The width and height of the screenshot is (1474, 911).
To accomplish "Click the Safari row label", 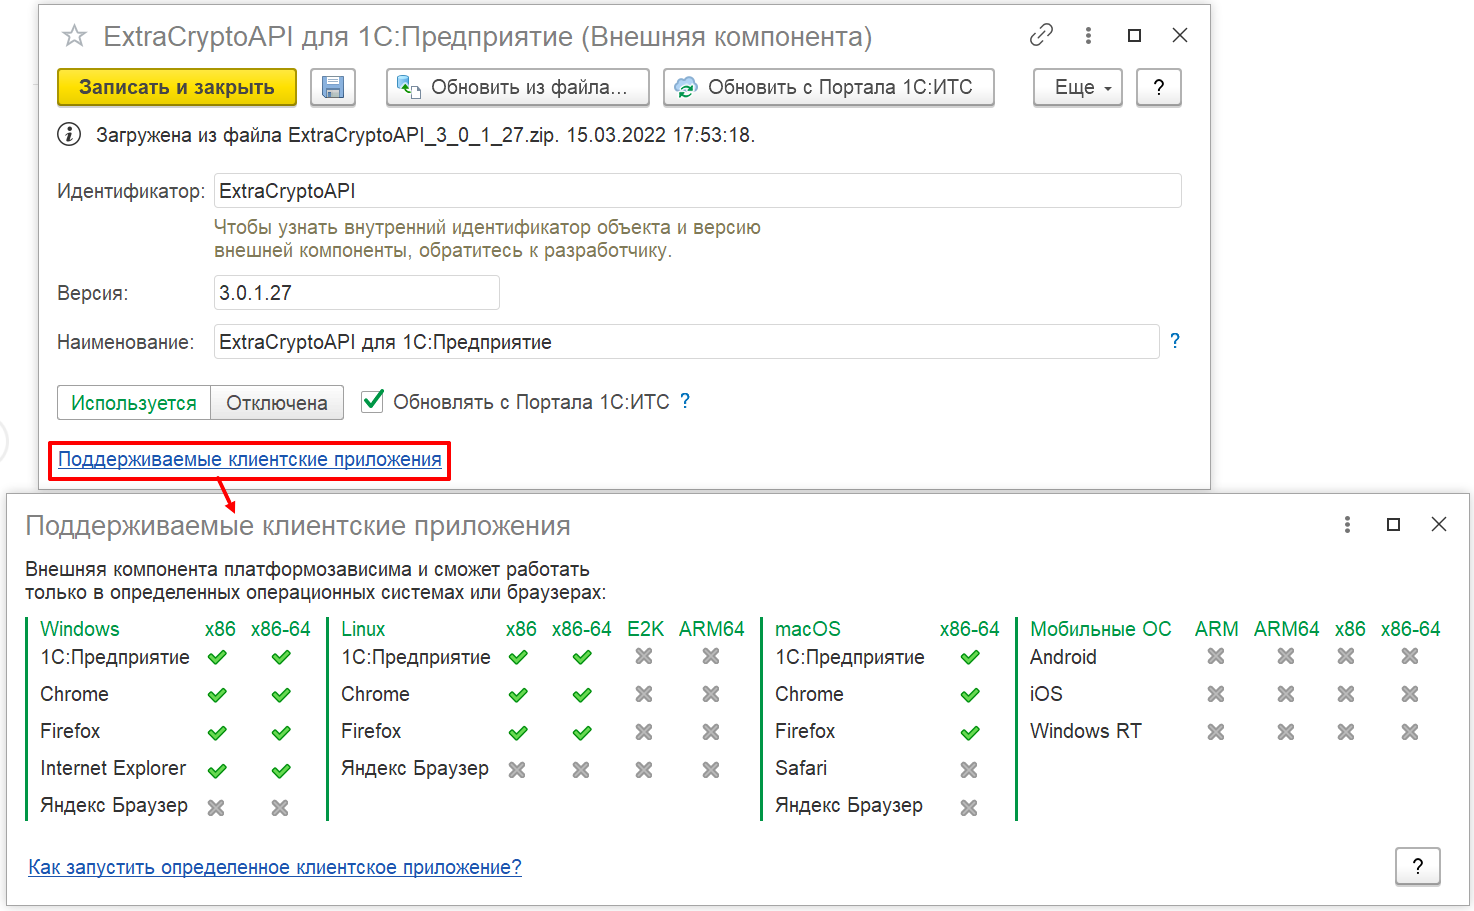I will (x=801, y=768).
